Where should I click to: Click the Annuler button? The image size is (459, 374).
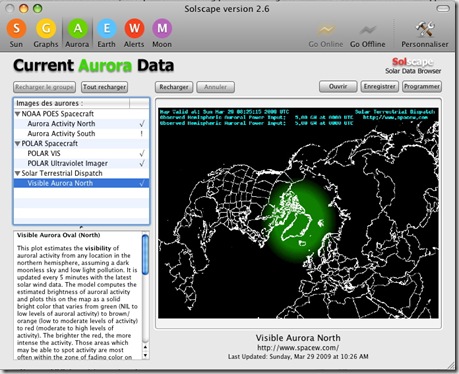(x=215, y=87)
